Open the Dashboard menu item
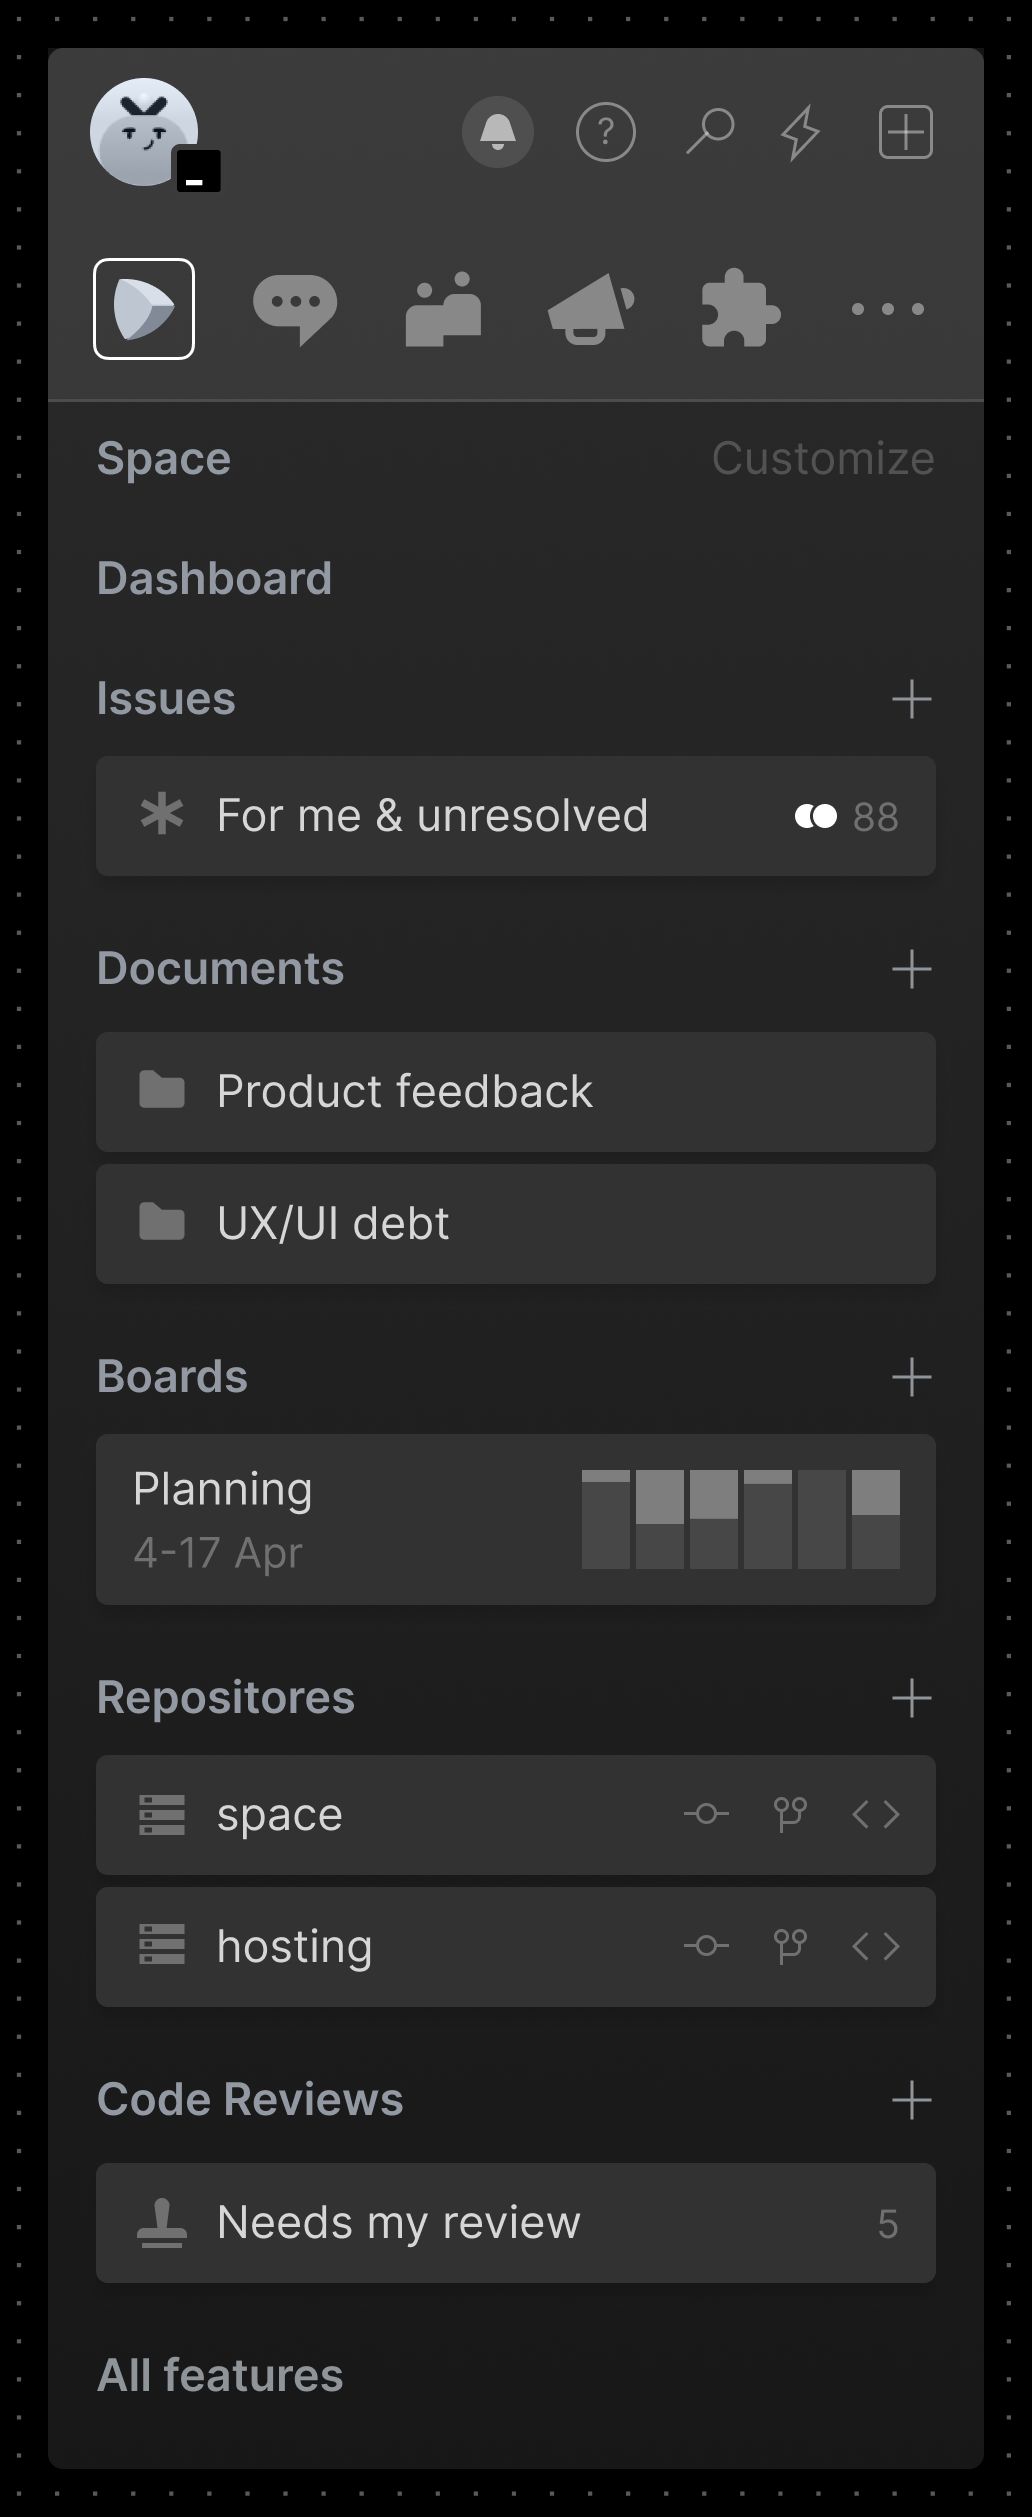The height and width of the screenshot is (2517, 1032). point(214,578)
